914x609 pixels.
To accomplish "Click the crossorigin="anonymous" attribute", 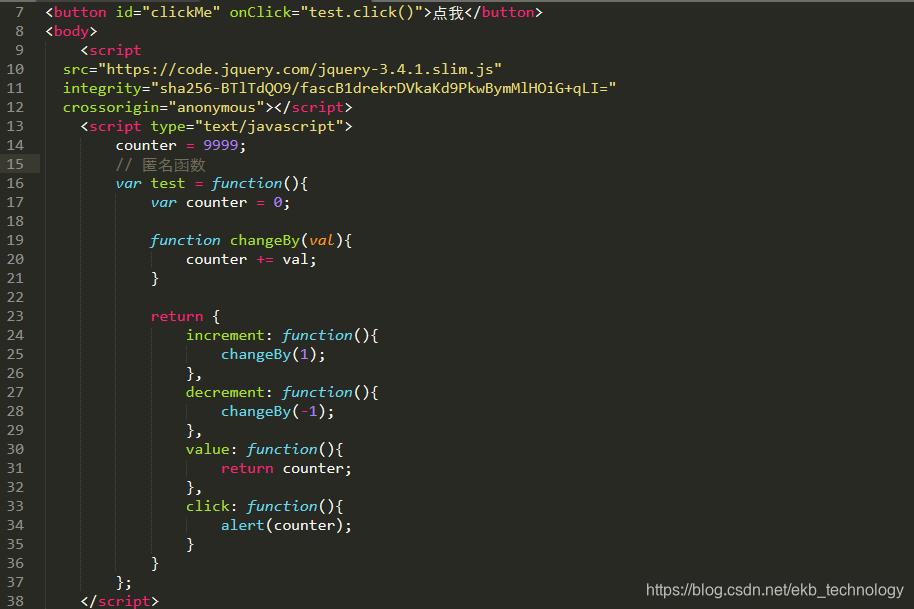I will 164,107.
